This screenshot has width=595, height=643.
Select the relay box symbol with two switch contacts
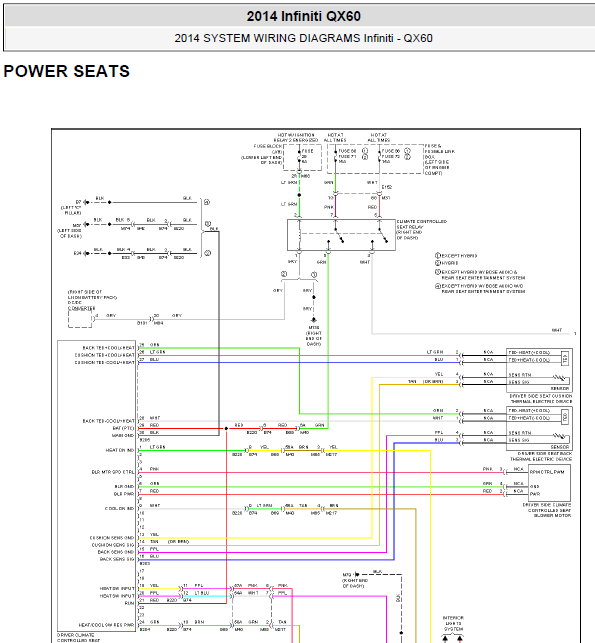click(341, 235)
